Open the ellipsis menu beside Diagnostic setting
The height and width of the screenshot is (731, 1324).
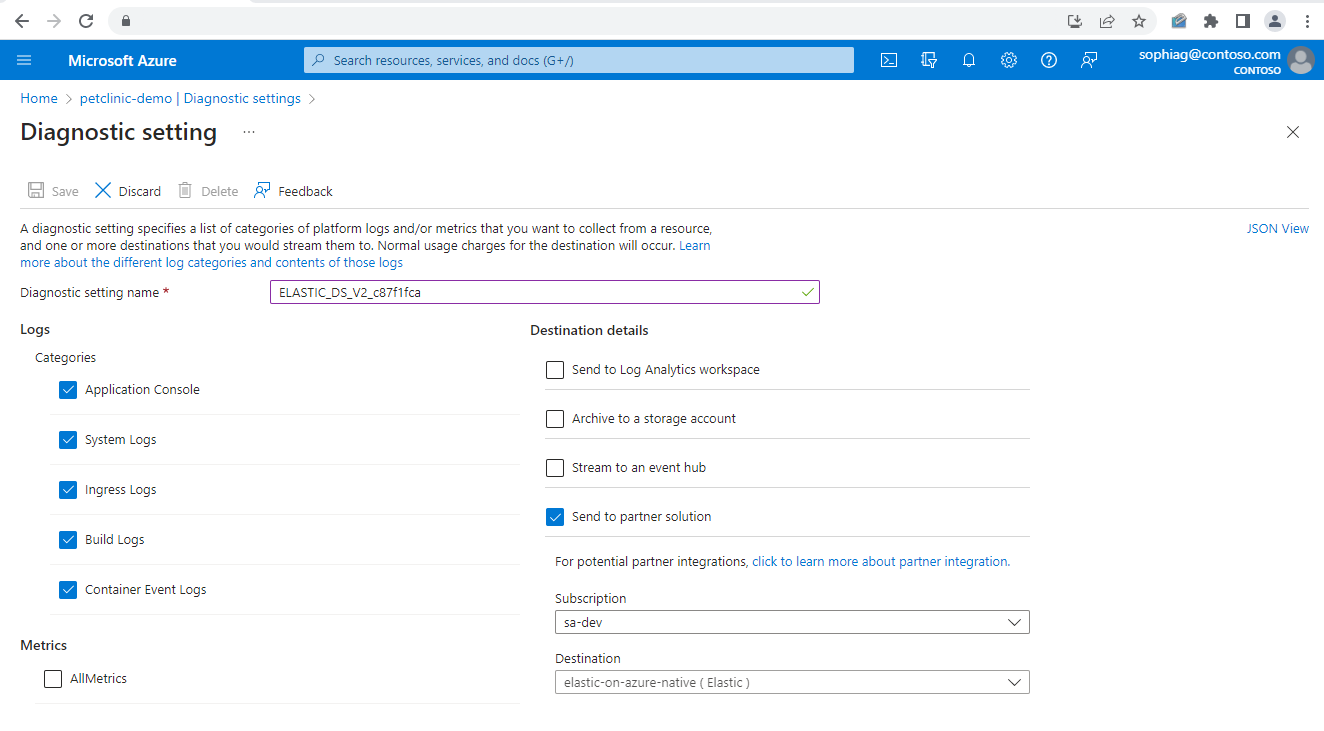[249, 132]
